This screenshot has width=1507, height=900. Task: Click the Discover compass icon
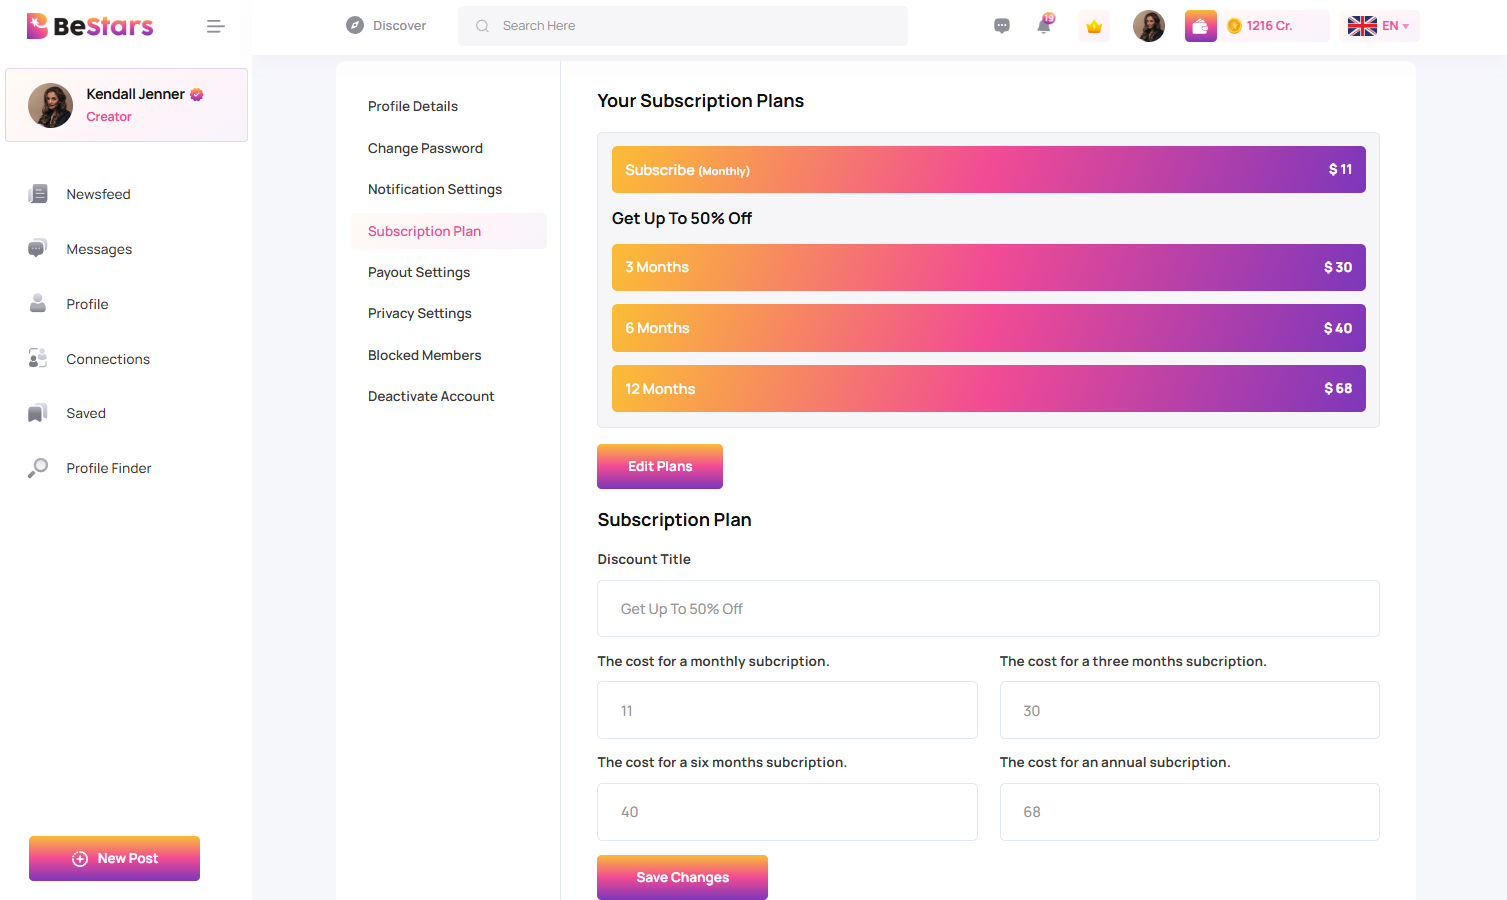point(355,26)
